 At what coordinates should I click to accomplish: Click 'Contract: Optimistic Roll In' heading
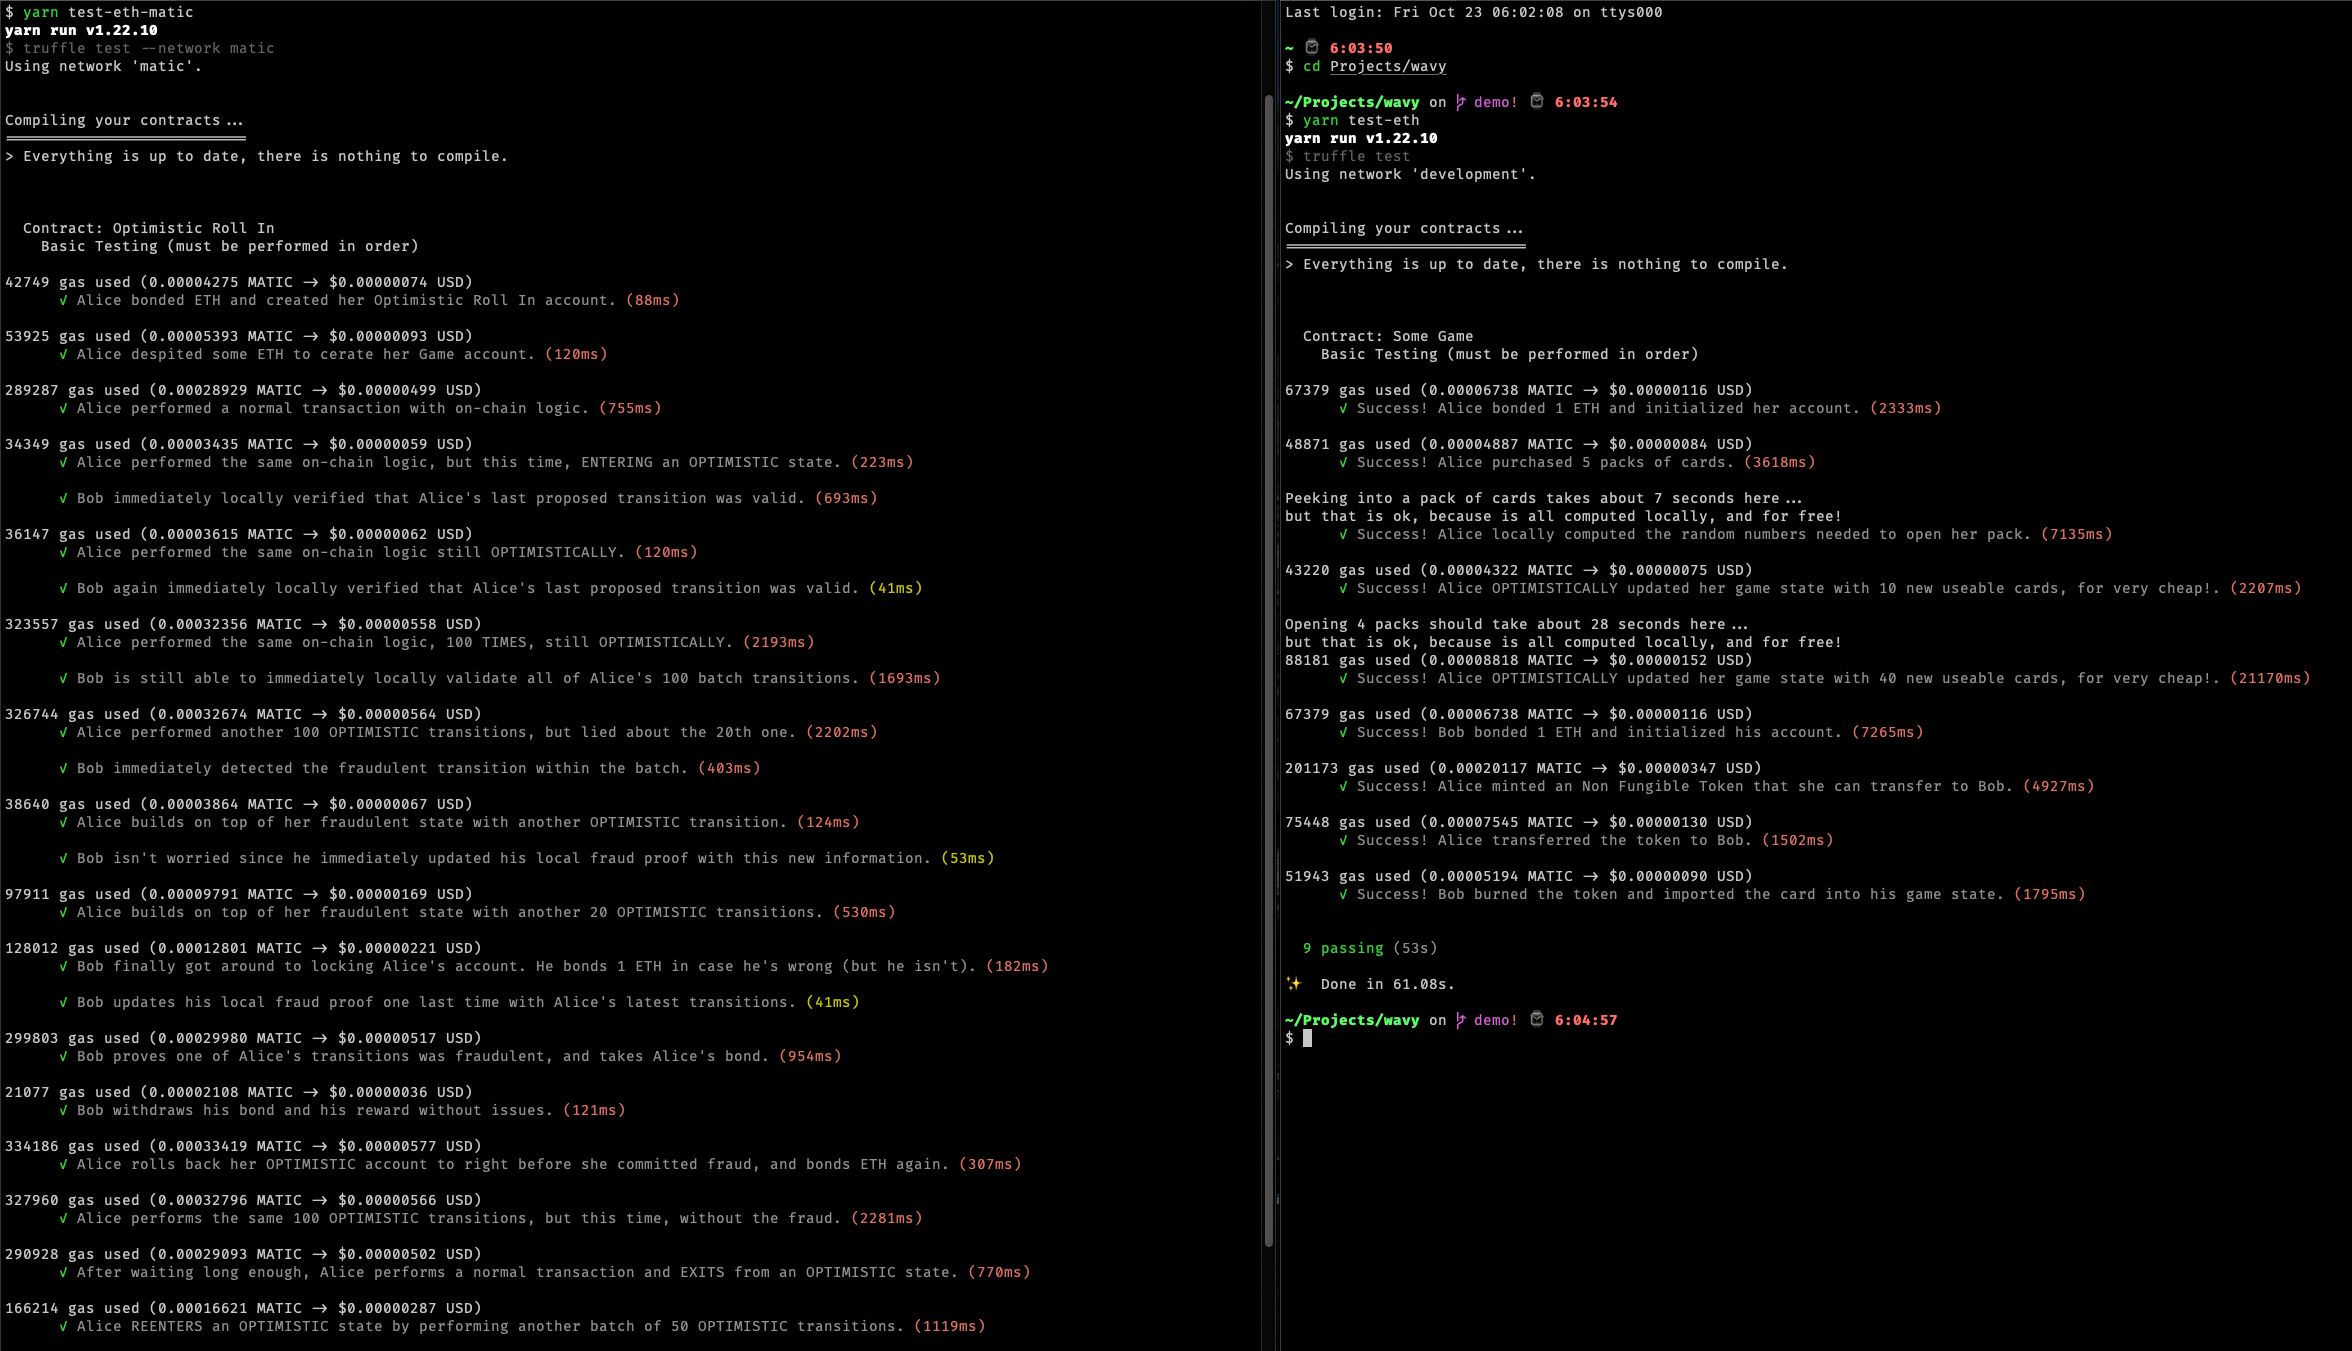148,228
